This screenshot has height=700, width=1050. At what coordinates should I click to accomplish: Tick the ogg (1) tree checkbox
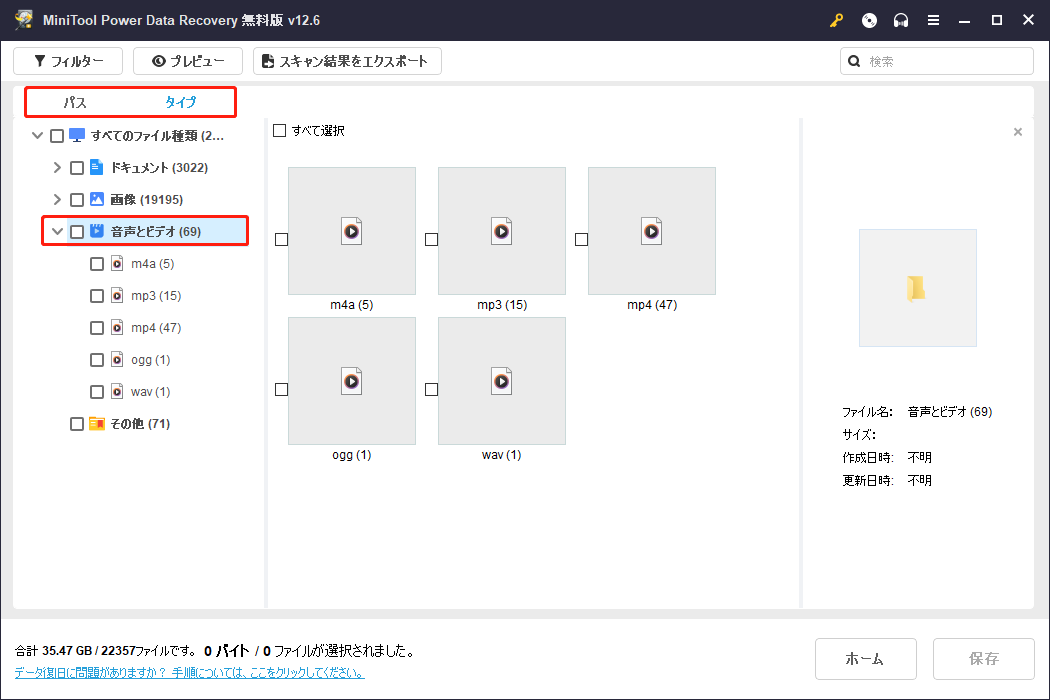(97, 360)
